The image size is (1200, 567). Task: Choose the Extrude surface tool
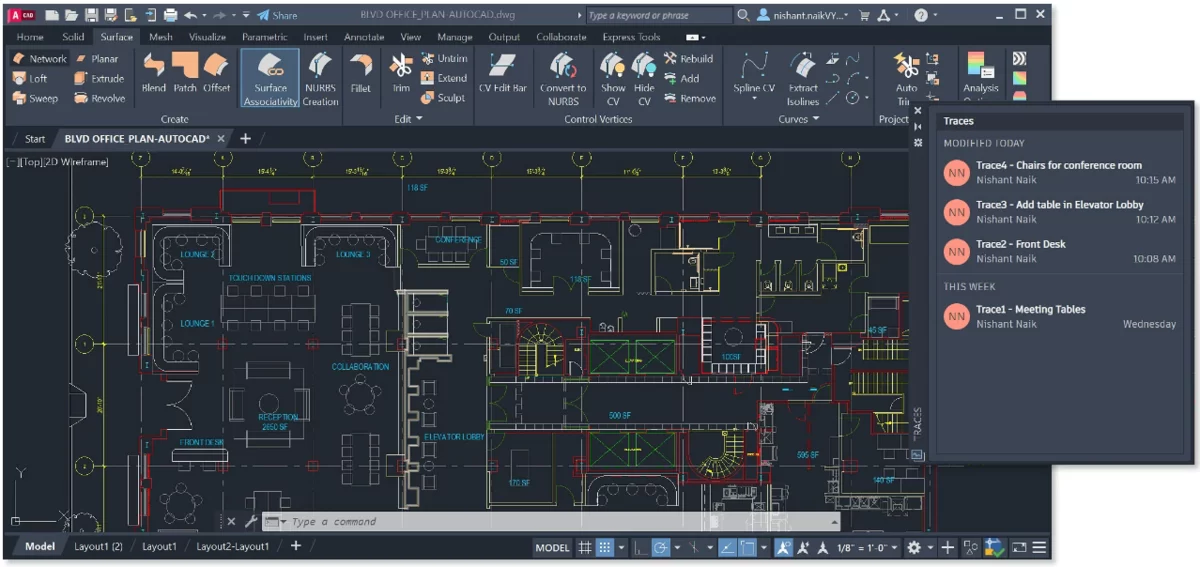99,78
